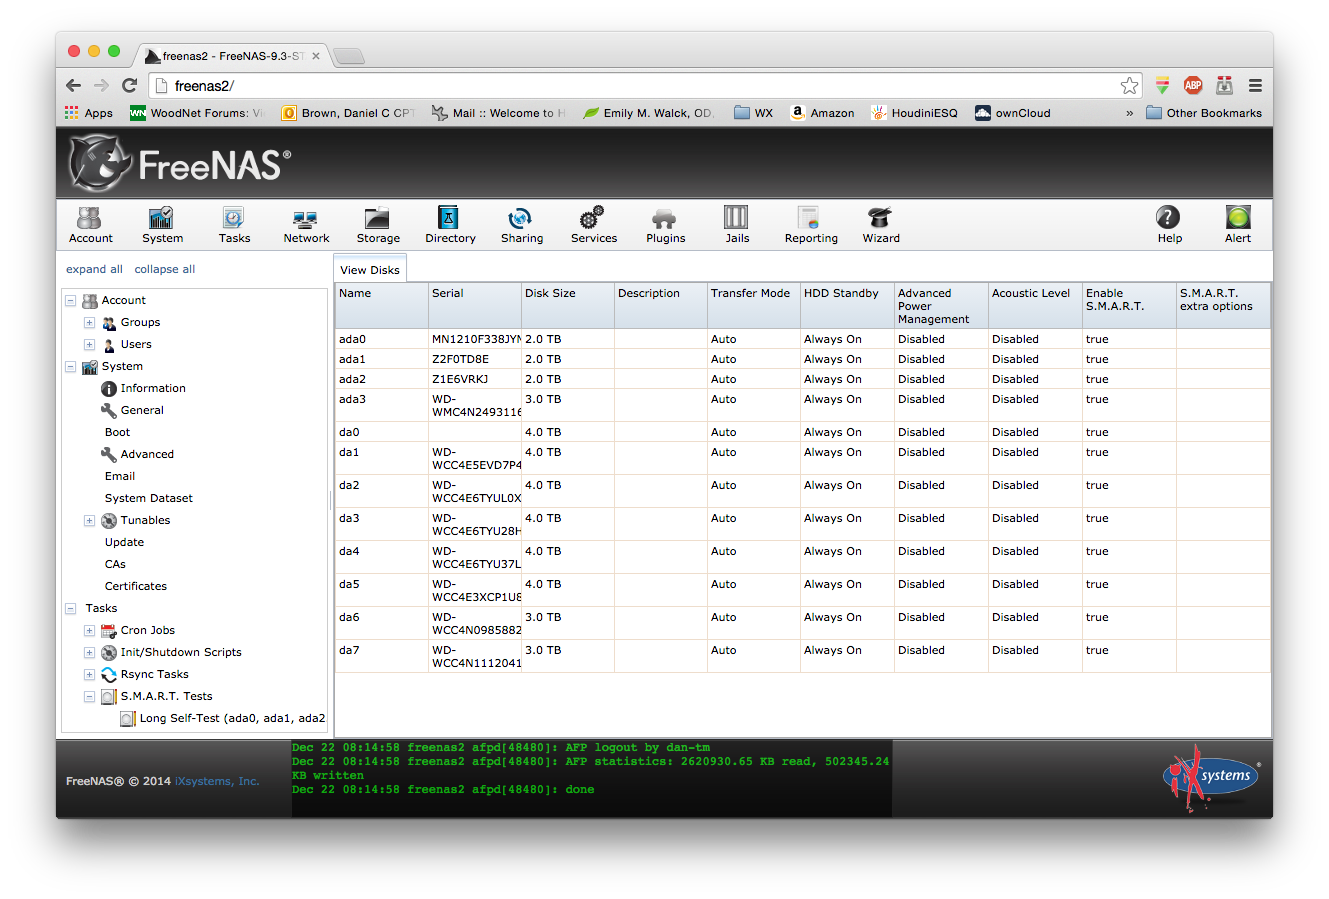Sort disks by the HDD Standby column

point(847,306)
